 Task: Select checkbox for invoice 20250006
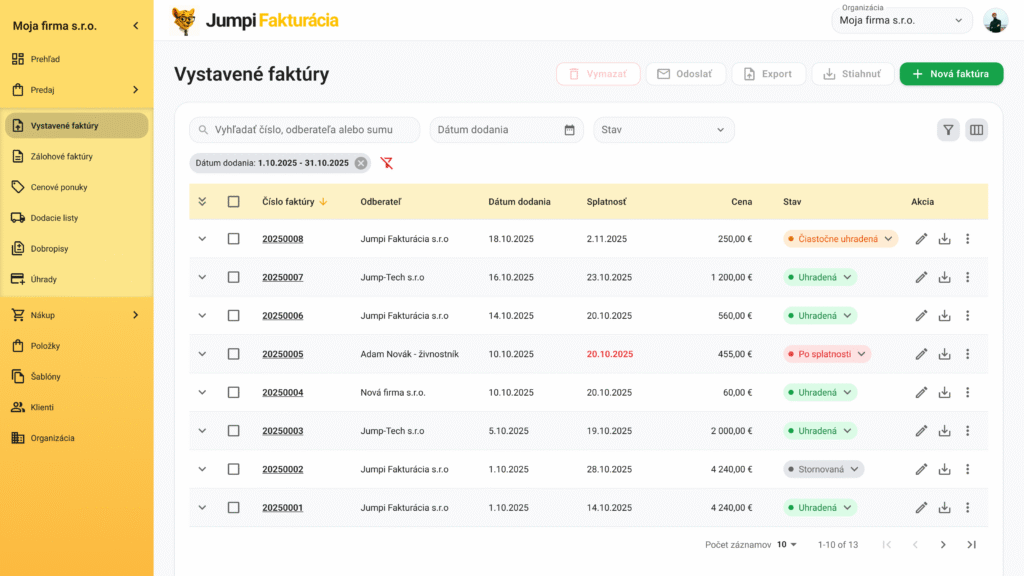point(233,316)
